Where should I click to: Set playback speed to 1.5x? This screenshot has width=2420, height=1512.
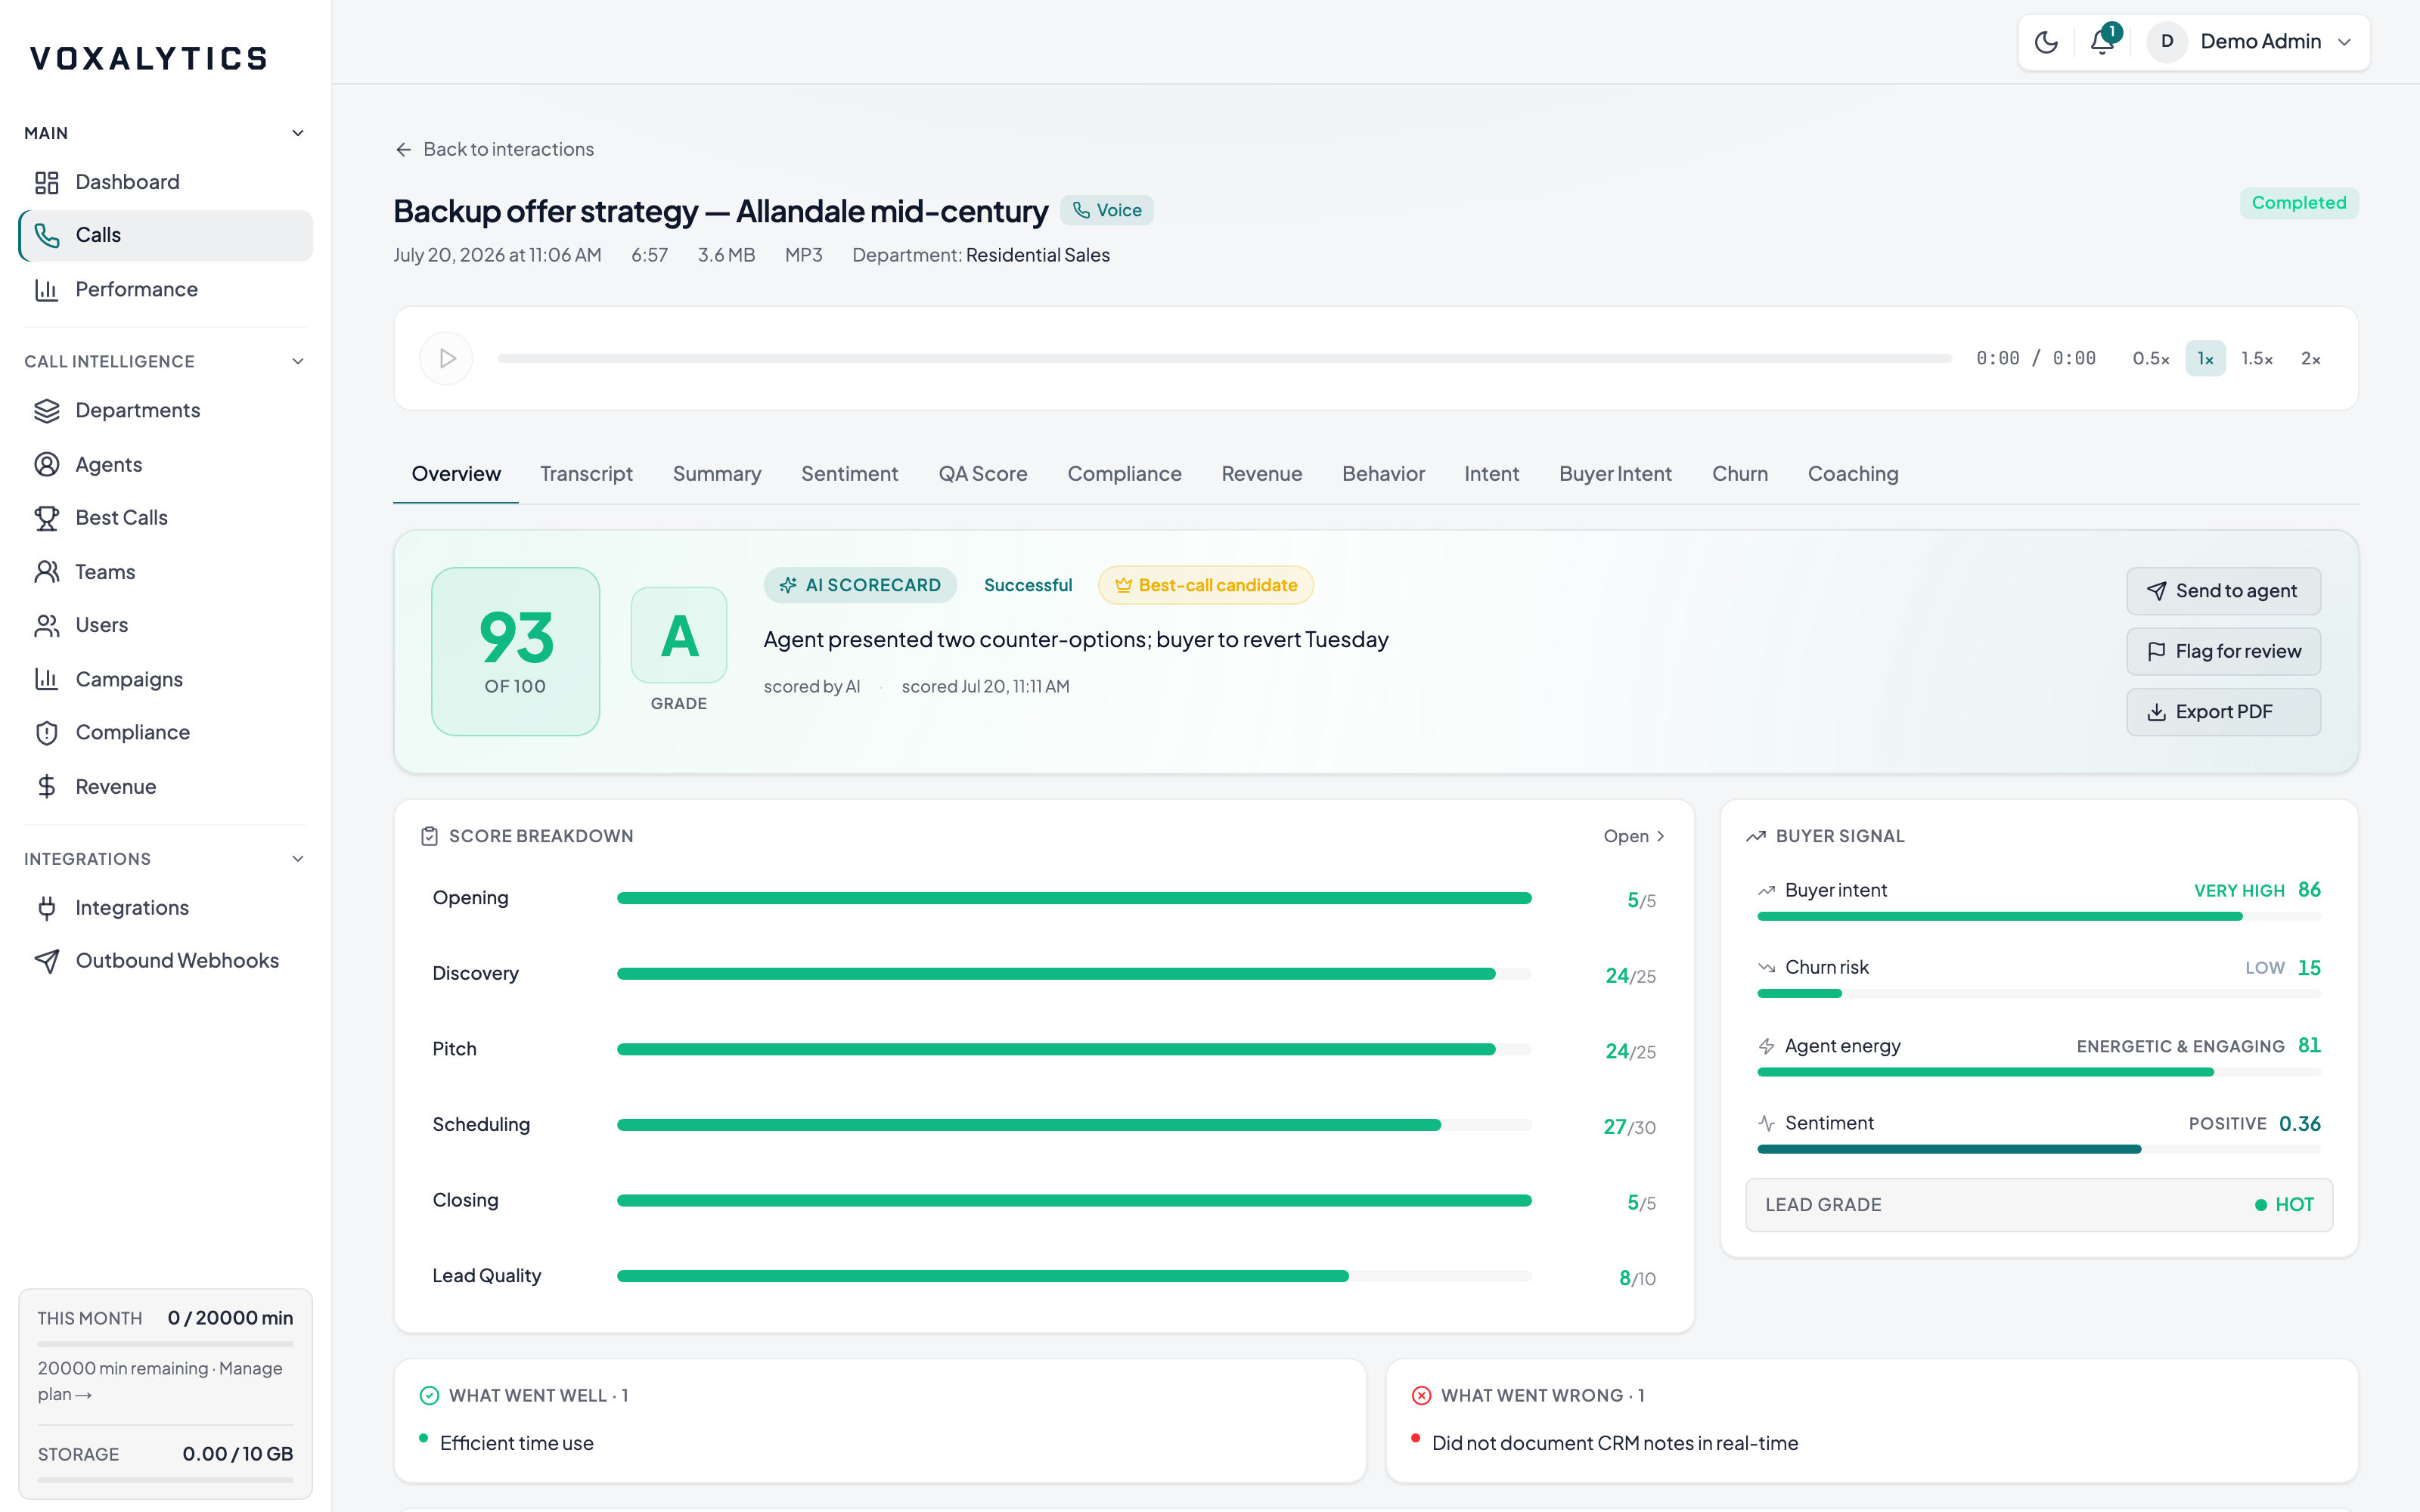[x=2257, y=359]
